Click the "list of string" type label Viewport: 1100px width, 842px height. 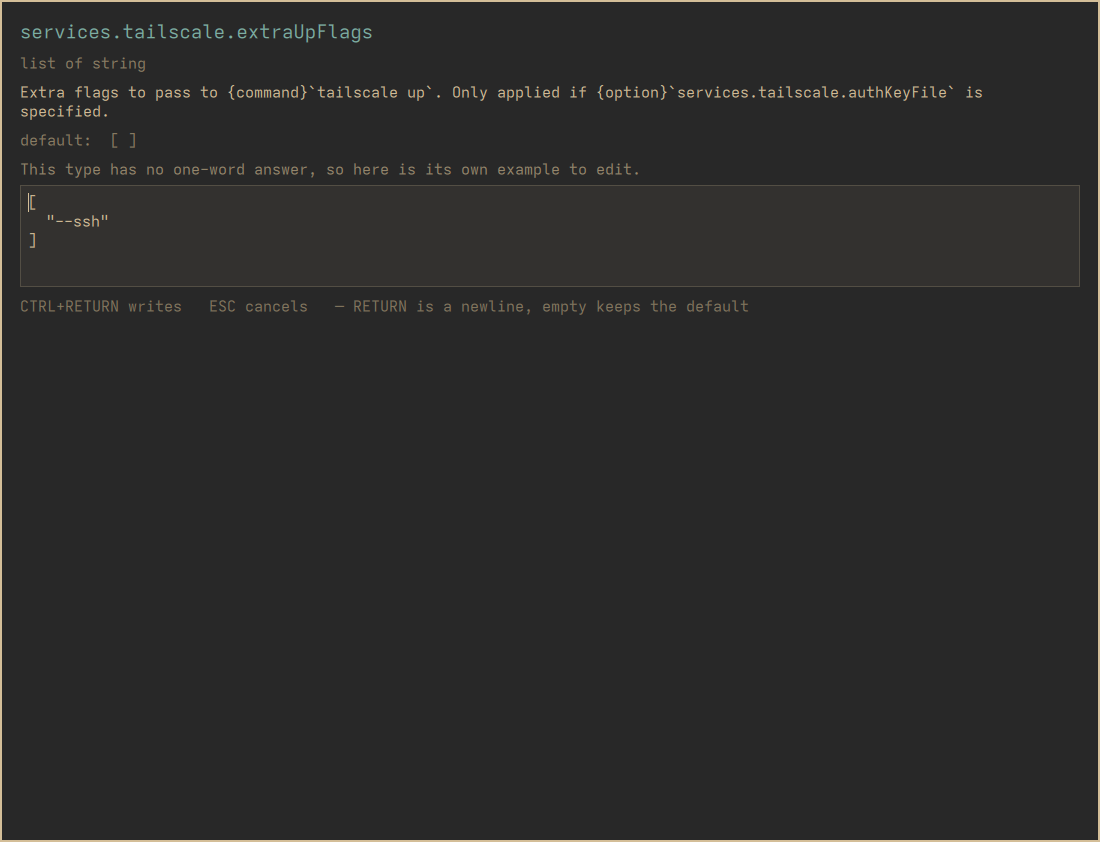click(83, 64)
